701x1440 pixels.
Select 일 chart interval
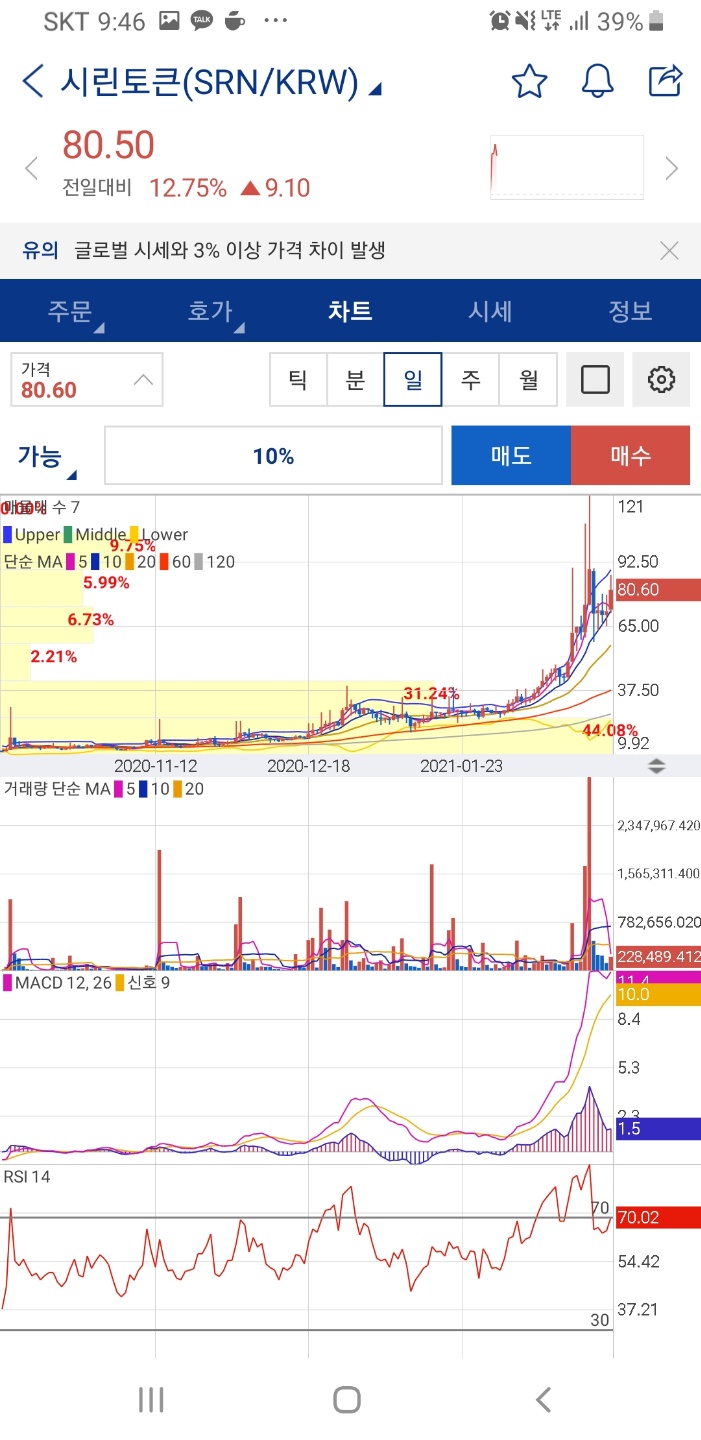(413, 379)
